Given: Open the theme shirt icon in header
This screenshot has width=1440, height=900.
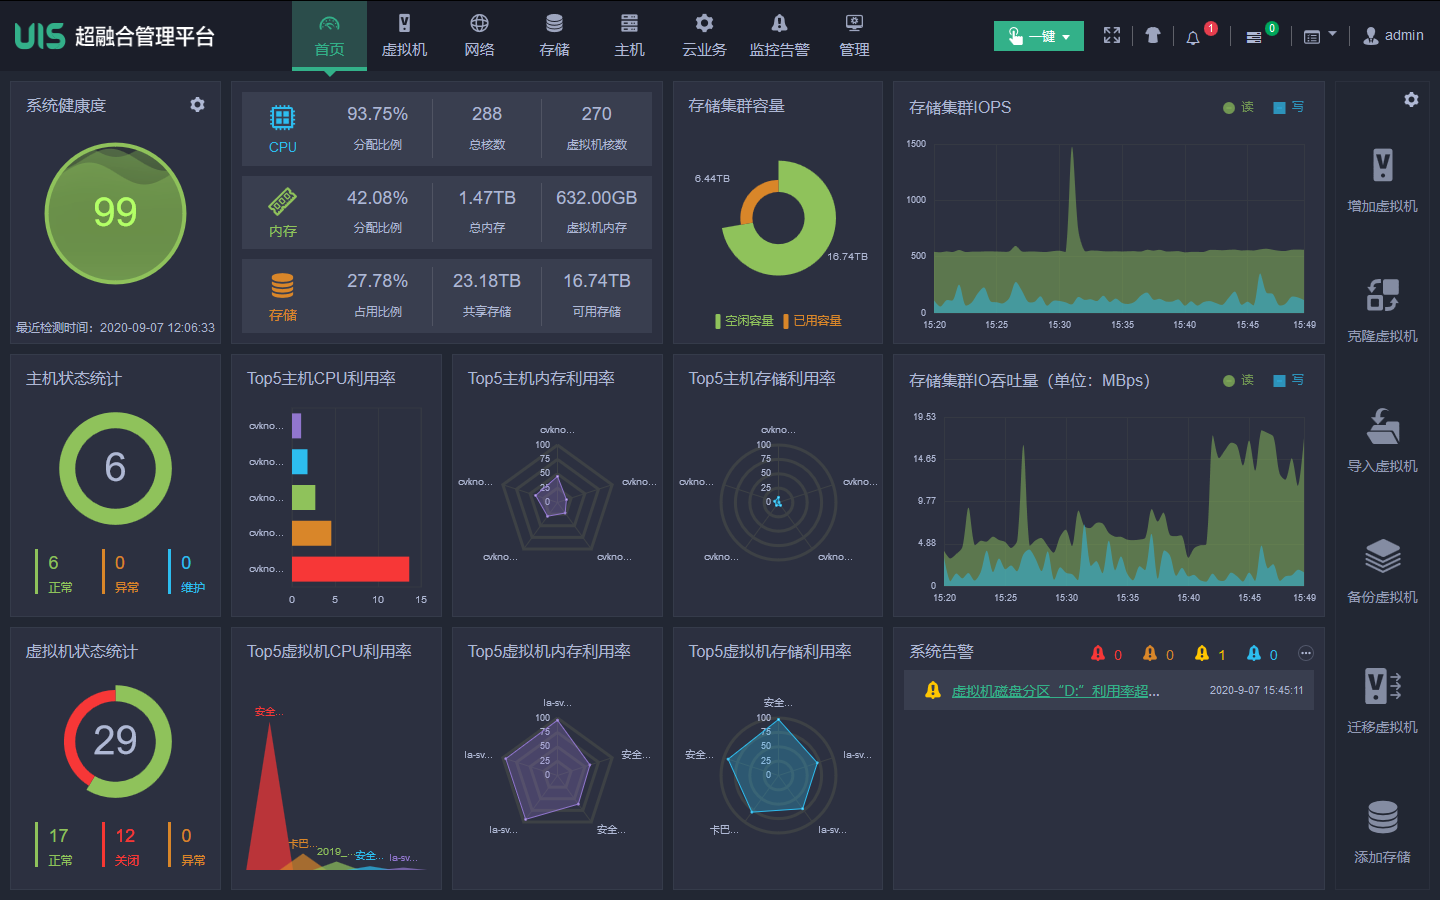Looking at the screenshot, I should click(1152, 36).
